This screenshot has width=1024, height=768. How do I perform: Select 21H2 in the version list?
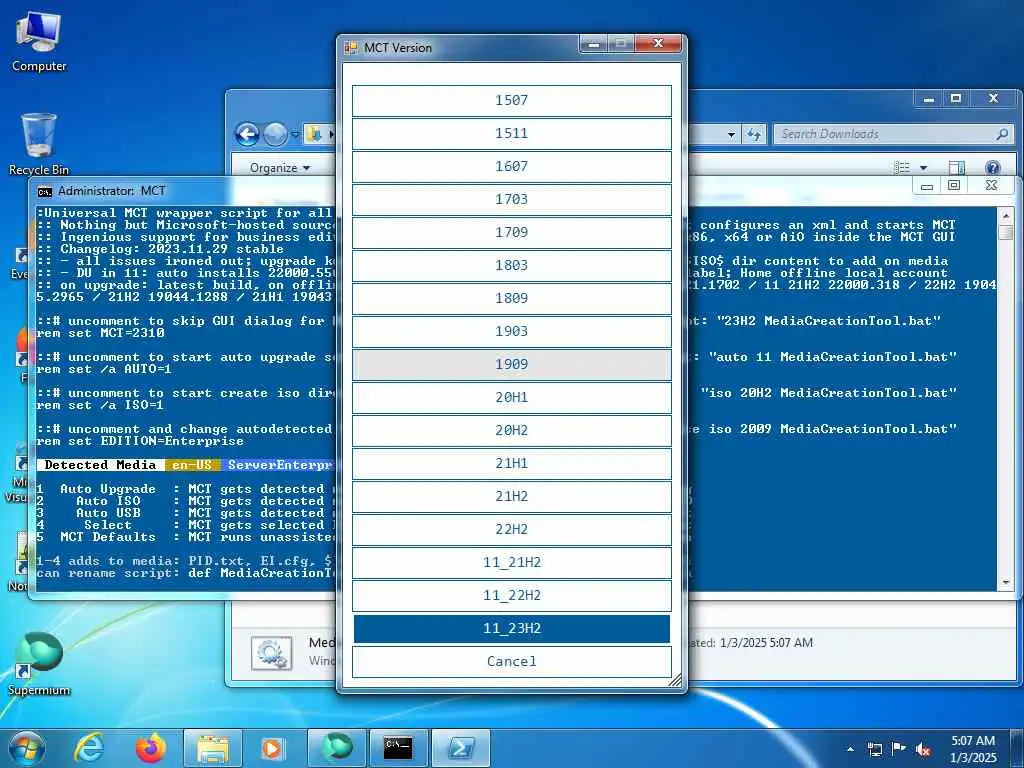pos(511,496)
